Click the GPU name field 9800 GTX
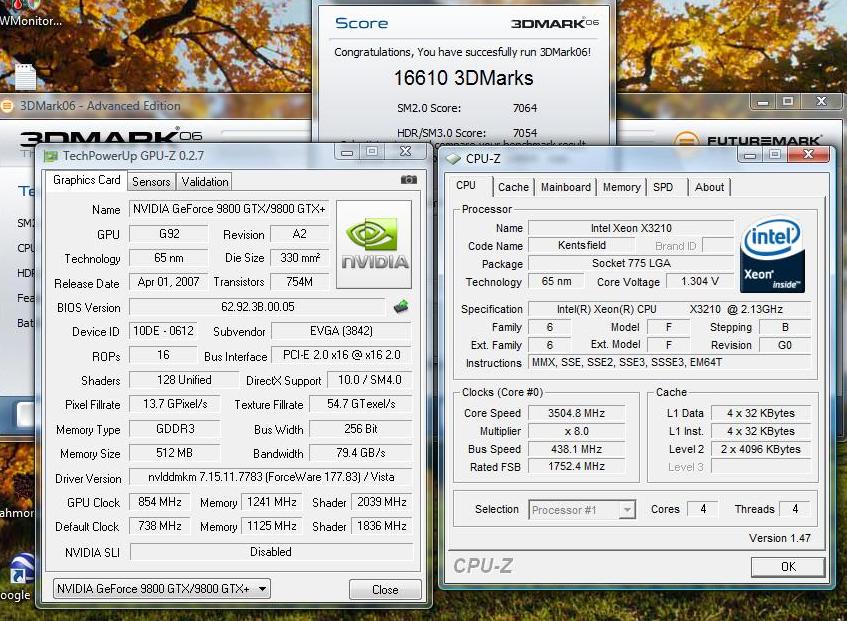 (229, 209)
